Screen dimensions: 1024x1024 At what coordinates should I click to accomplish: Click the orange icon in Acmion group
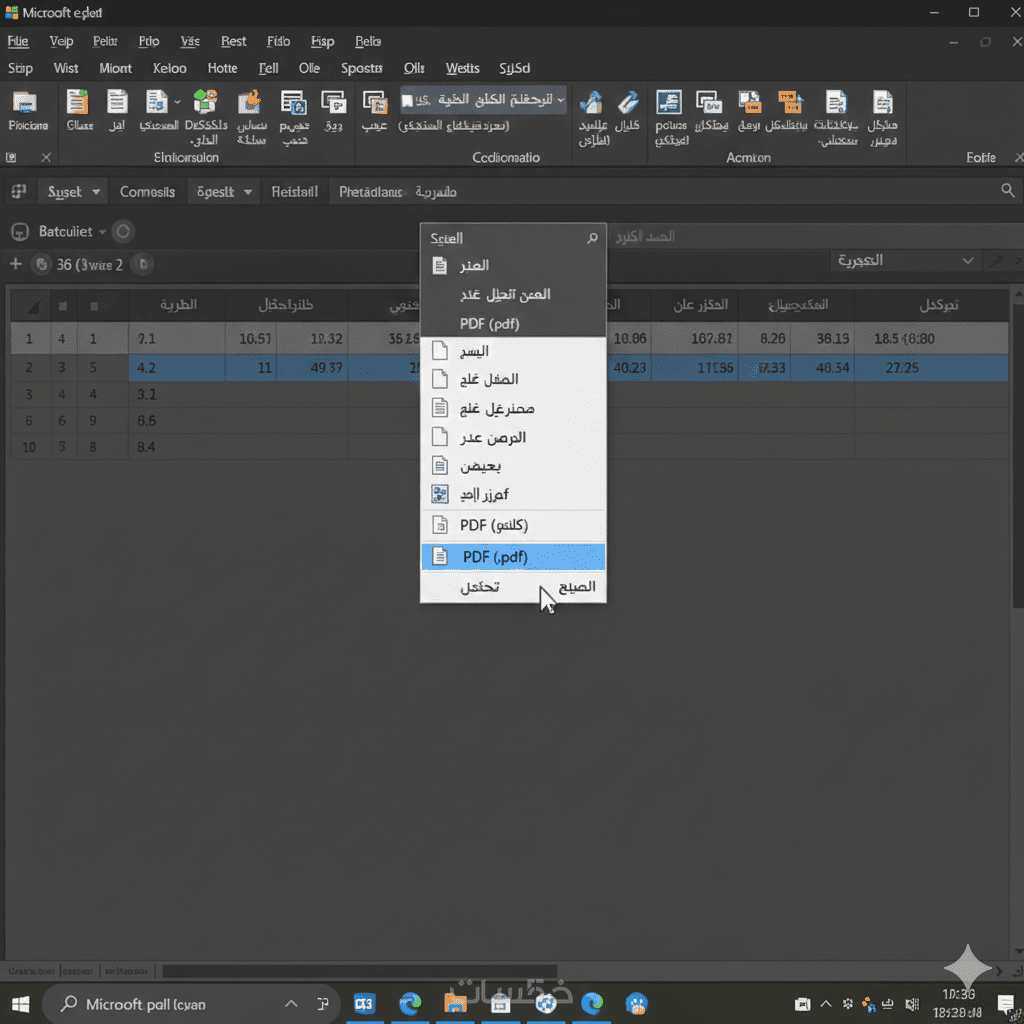(790, 102)
